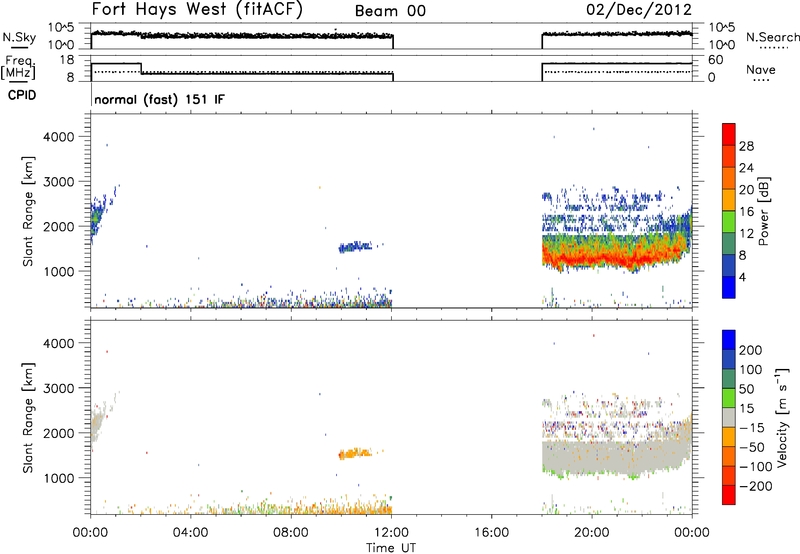Click the date "02/Dec/2012"
This screenshot has height=554, width=800.
pyautogui.click(x=639, y=9)
